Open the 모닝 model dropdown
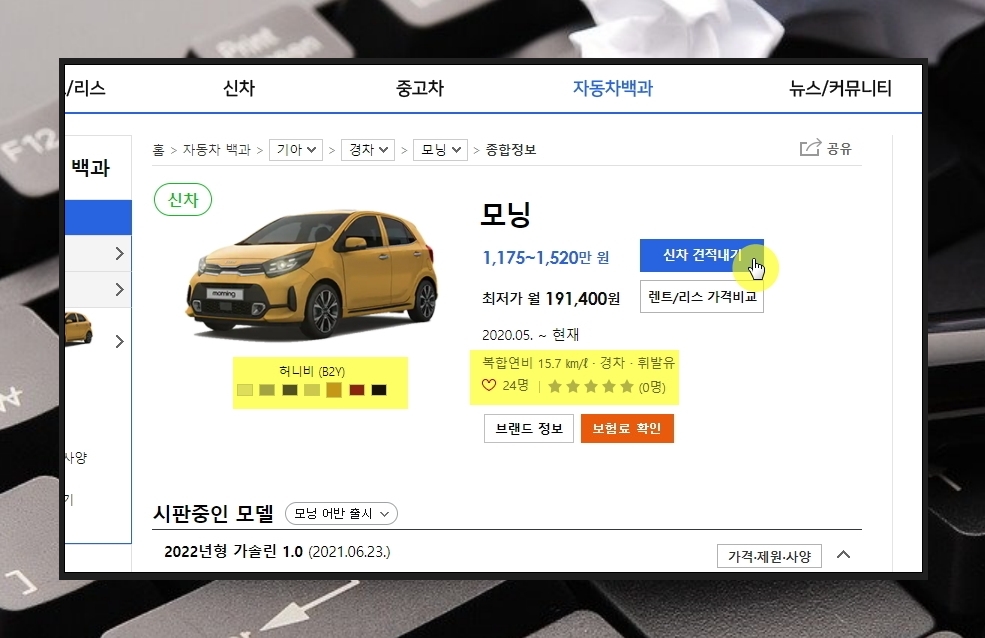Image resolution: width=985 pixels, height=638 pixels. click(440, 150)
